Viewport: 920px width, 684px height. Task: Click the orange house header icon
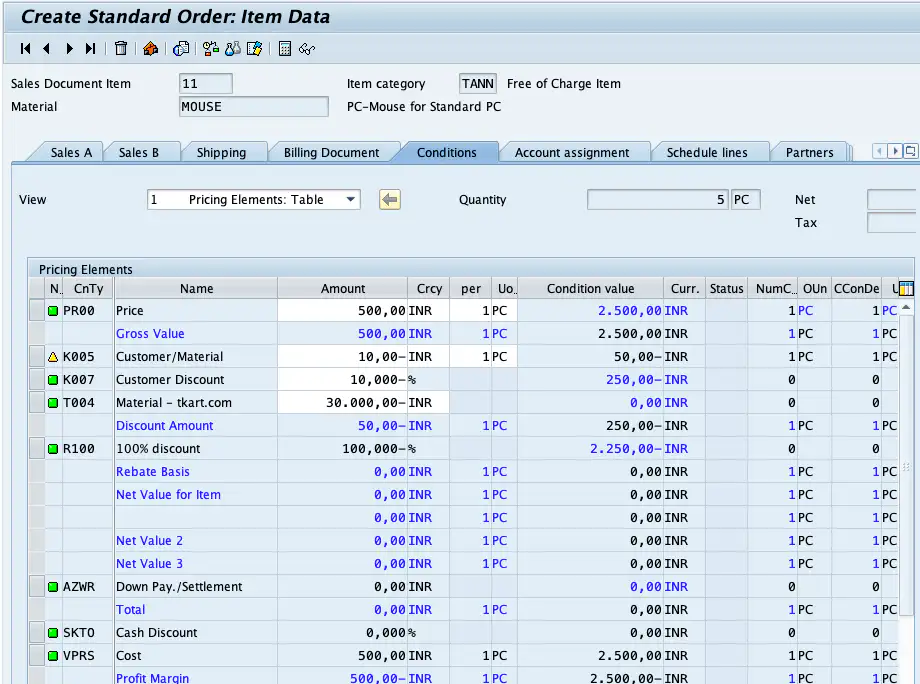point(150,49)
